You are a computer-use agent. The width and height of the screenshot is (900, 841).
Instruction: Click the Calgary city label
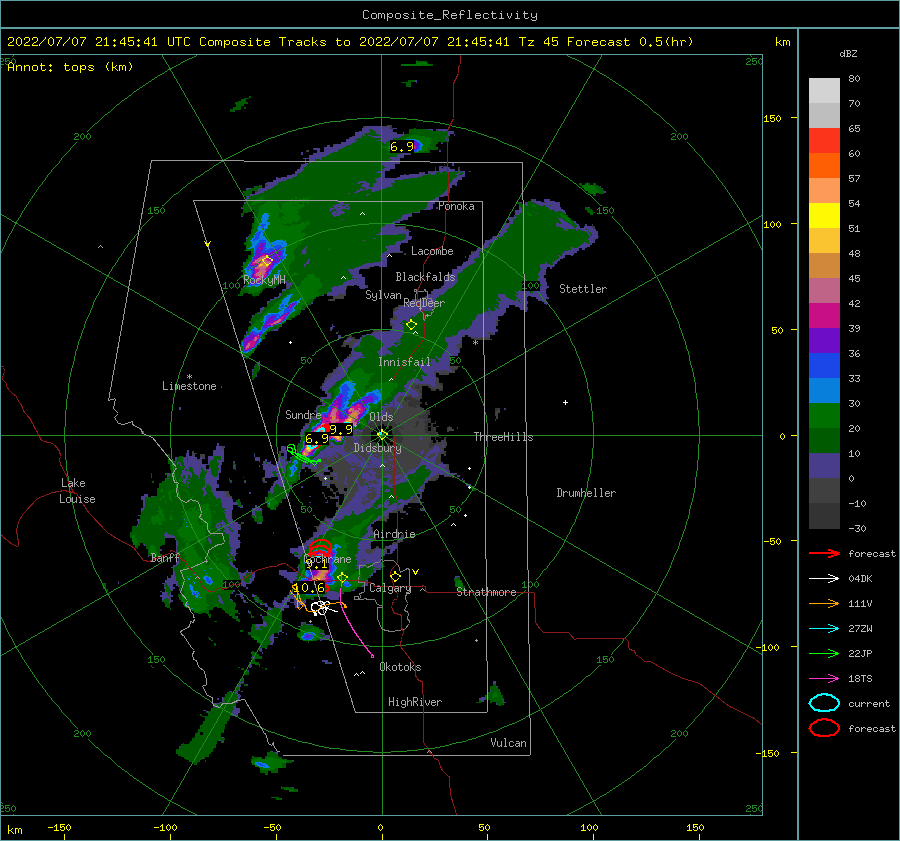[x=390, y=588]
